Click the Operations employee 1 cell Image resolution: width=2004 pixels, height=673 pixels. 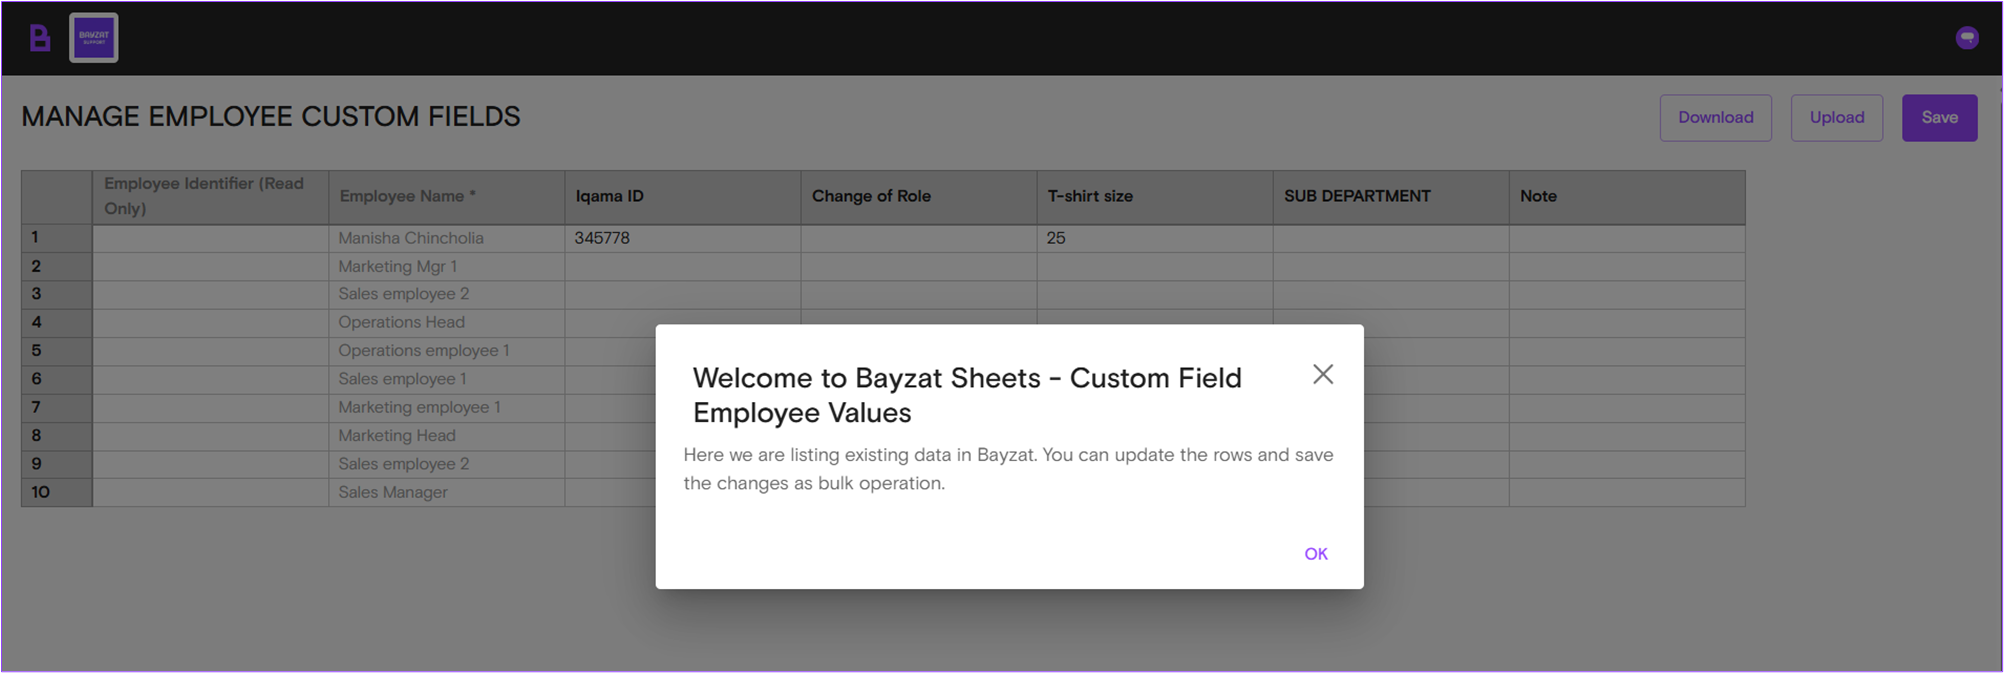447,351
